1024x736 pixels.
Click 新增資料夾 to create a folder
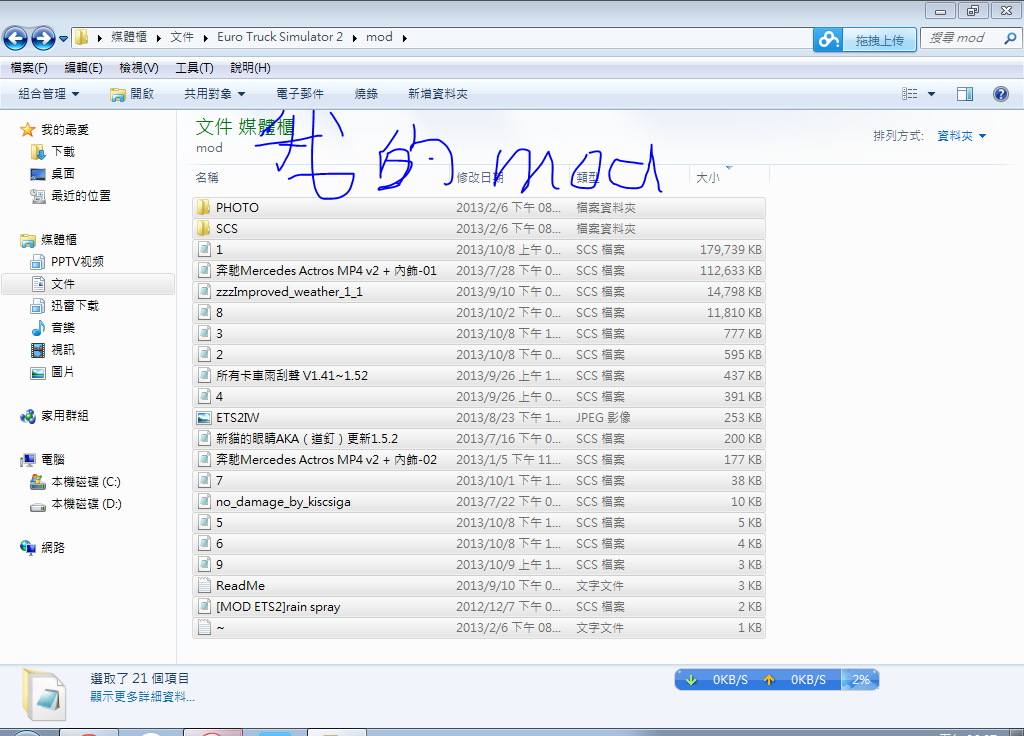tap(438, 94)
